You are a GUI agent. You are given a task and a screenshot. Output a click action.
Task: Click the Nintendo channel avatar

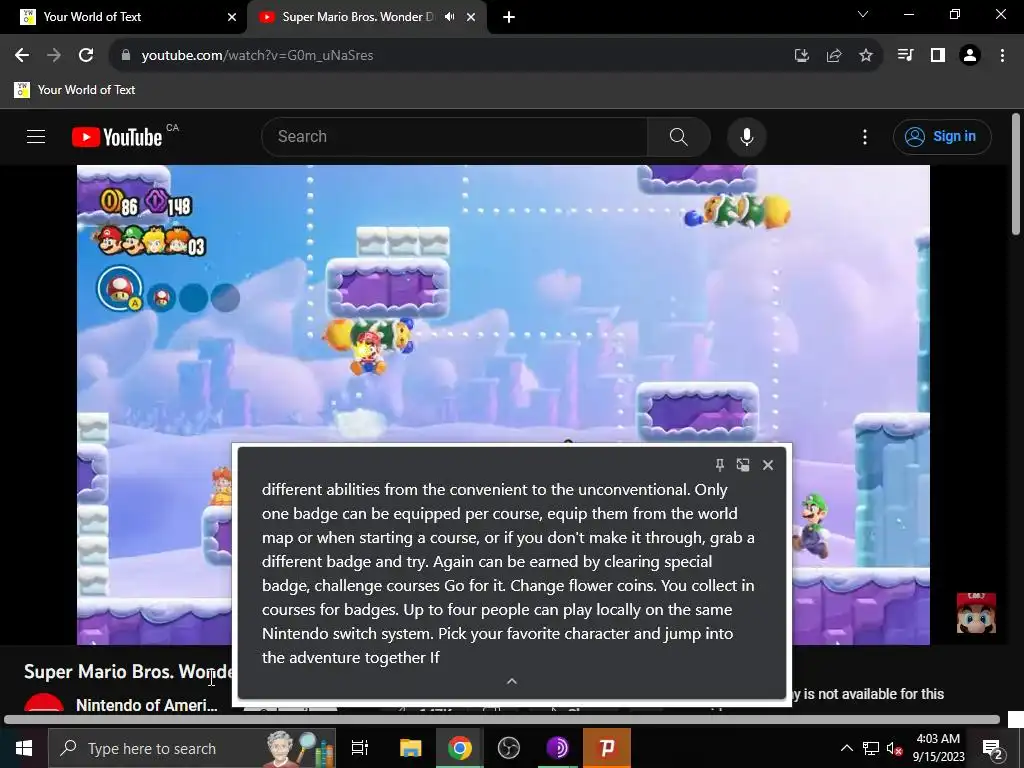click(44, 704)
